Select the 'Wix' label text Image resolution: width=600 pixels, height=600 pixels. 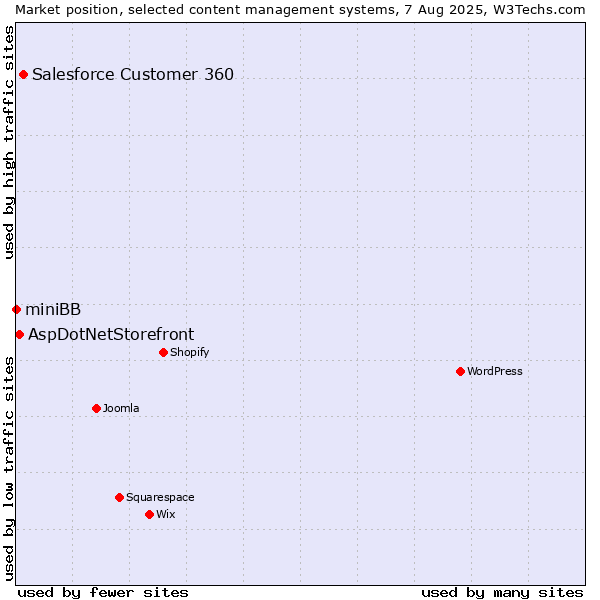166,514
